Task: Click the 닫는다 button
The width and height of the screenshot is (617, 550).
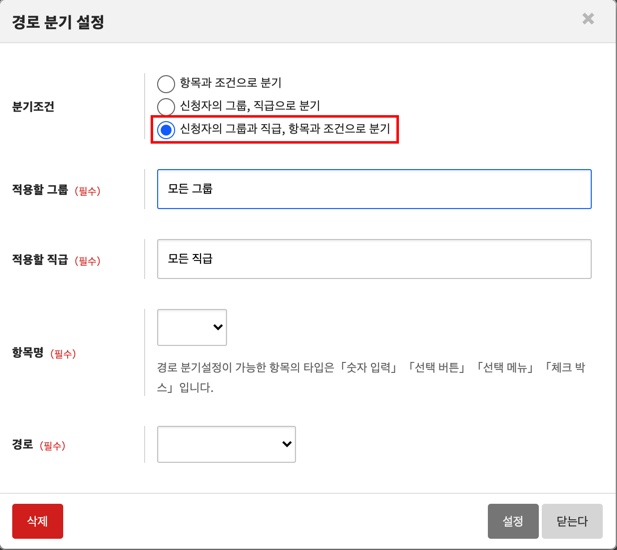Action: [572, 521]
